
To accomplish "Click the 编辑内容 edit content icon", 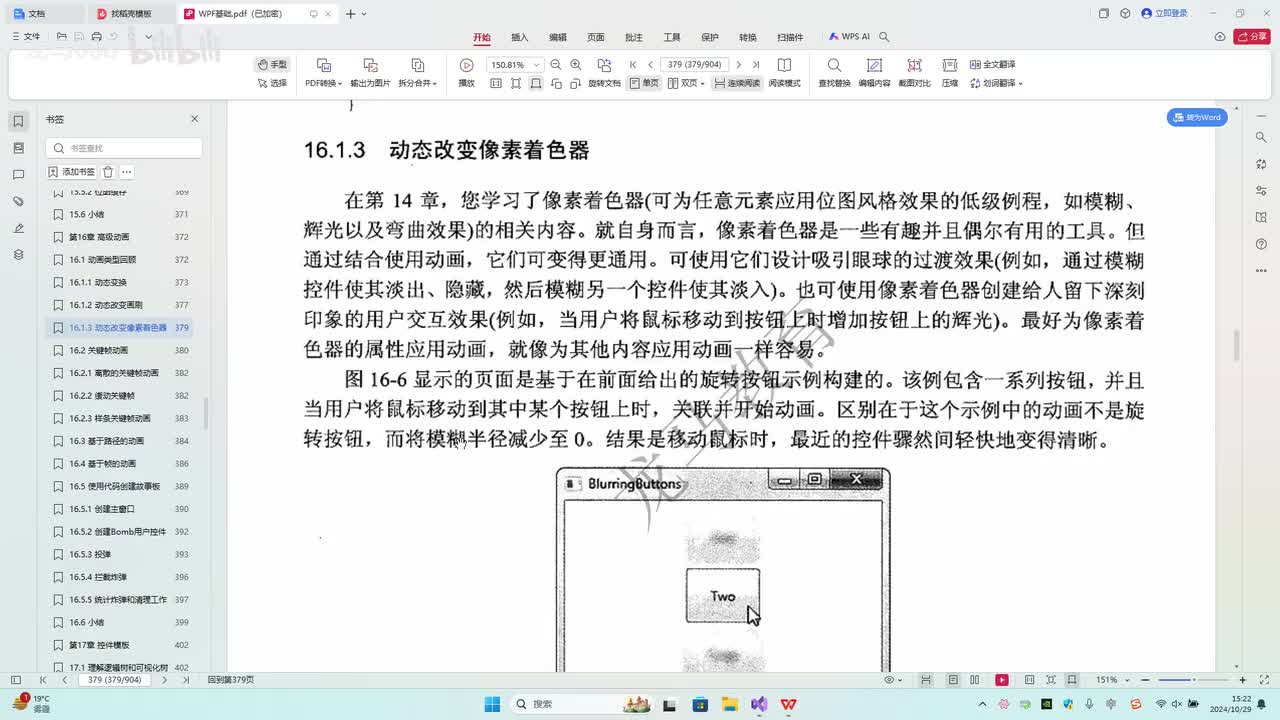I will (x=874, y=65).
